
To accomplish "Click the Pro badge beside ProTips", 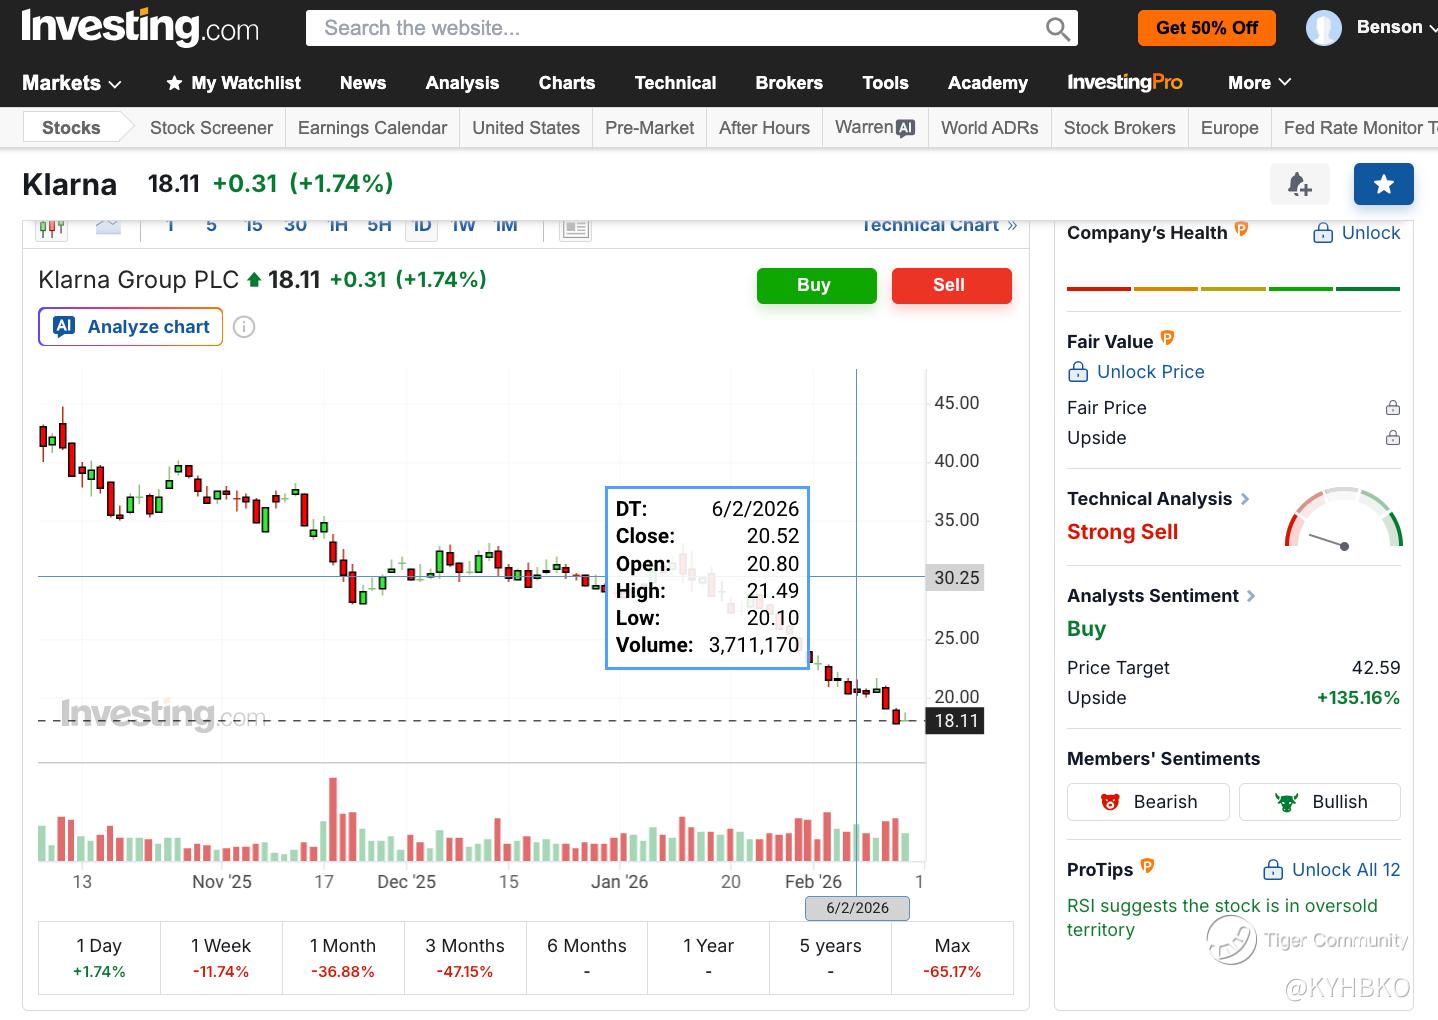I will (1147, 866).
